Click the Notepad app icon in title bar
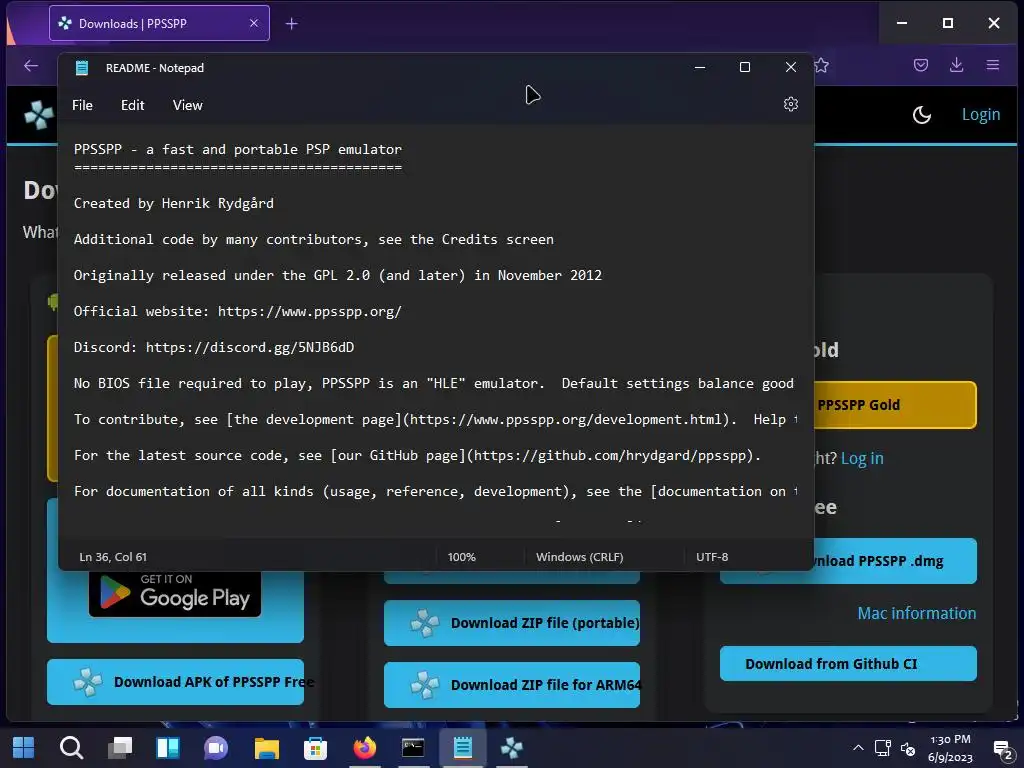 tap(82, 68)
